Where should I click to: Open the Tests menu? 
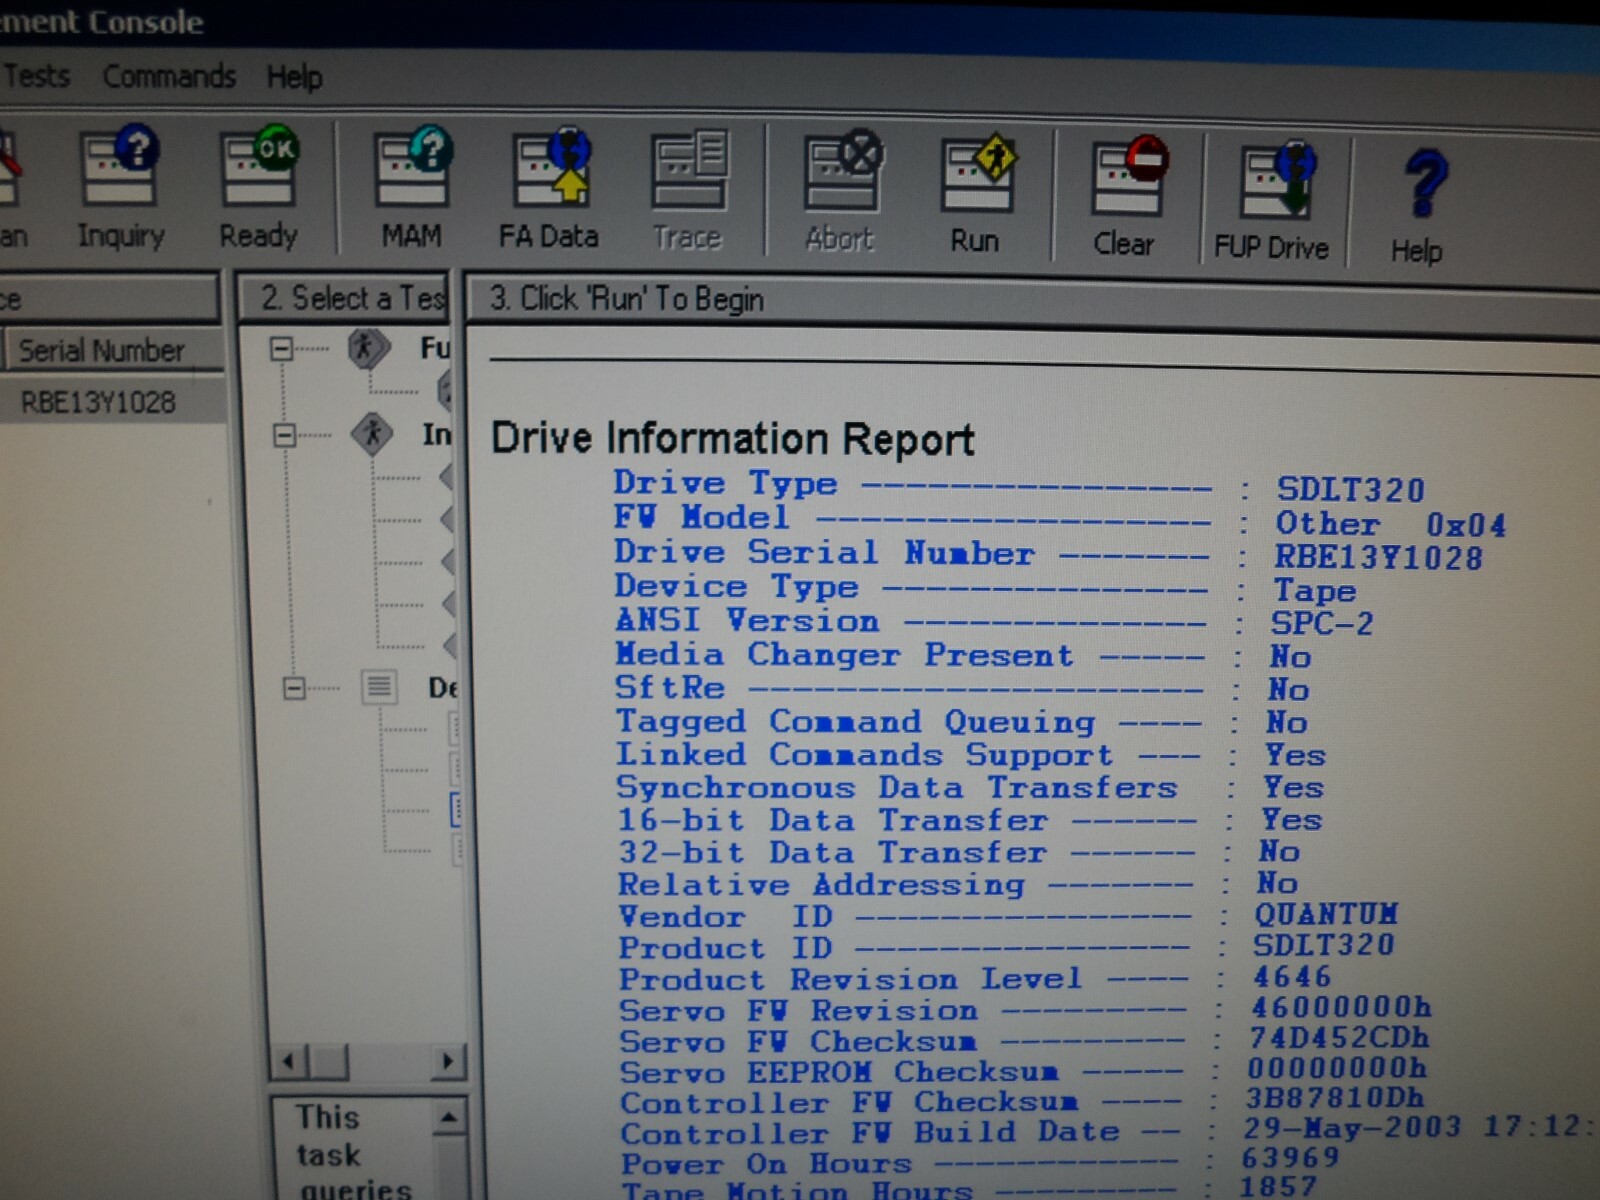pos(37,76)
